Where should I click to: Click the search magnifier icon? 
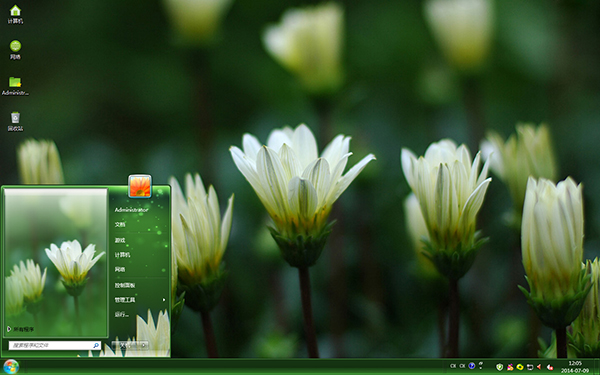click(x=96, y=346)
